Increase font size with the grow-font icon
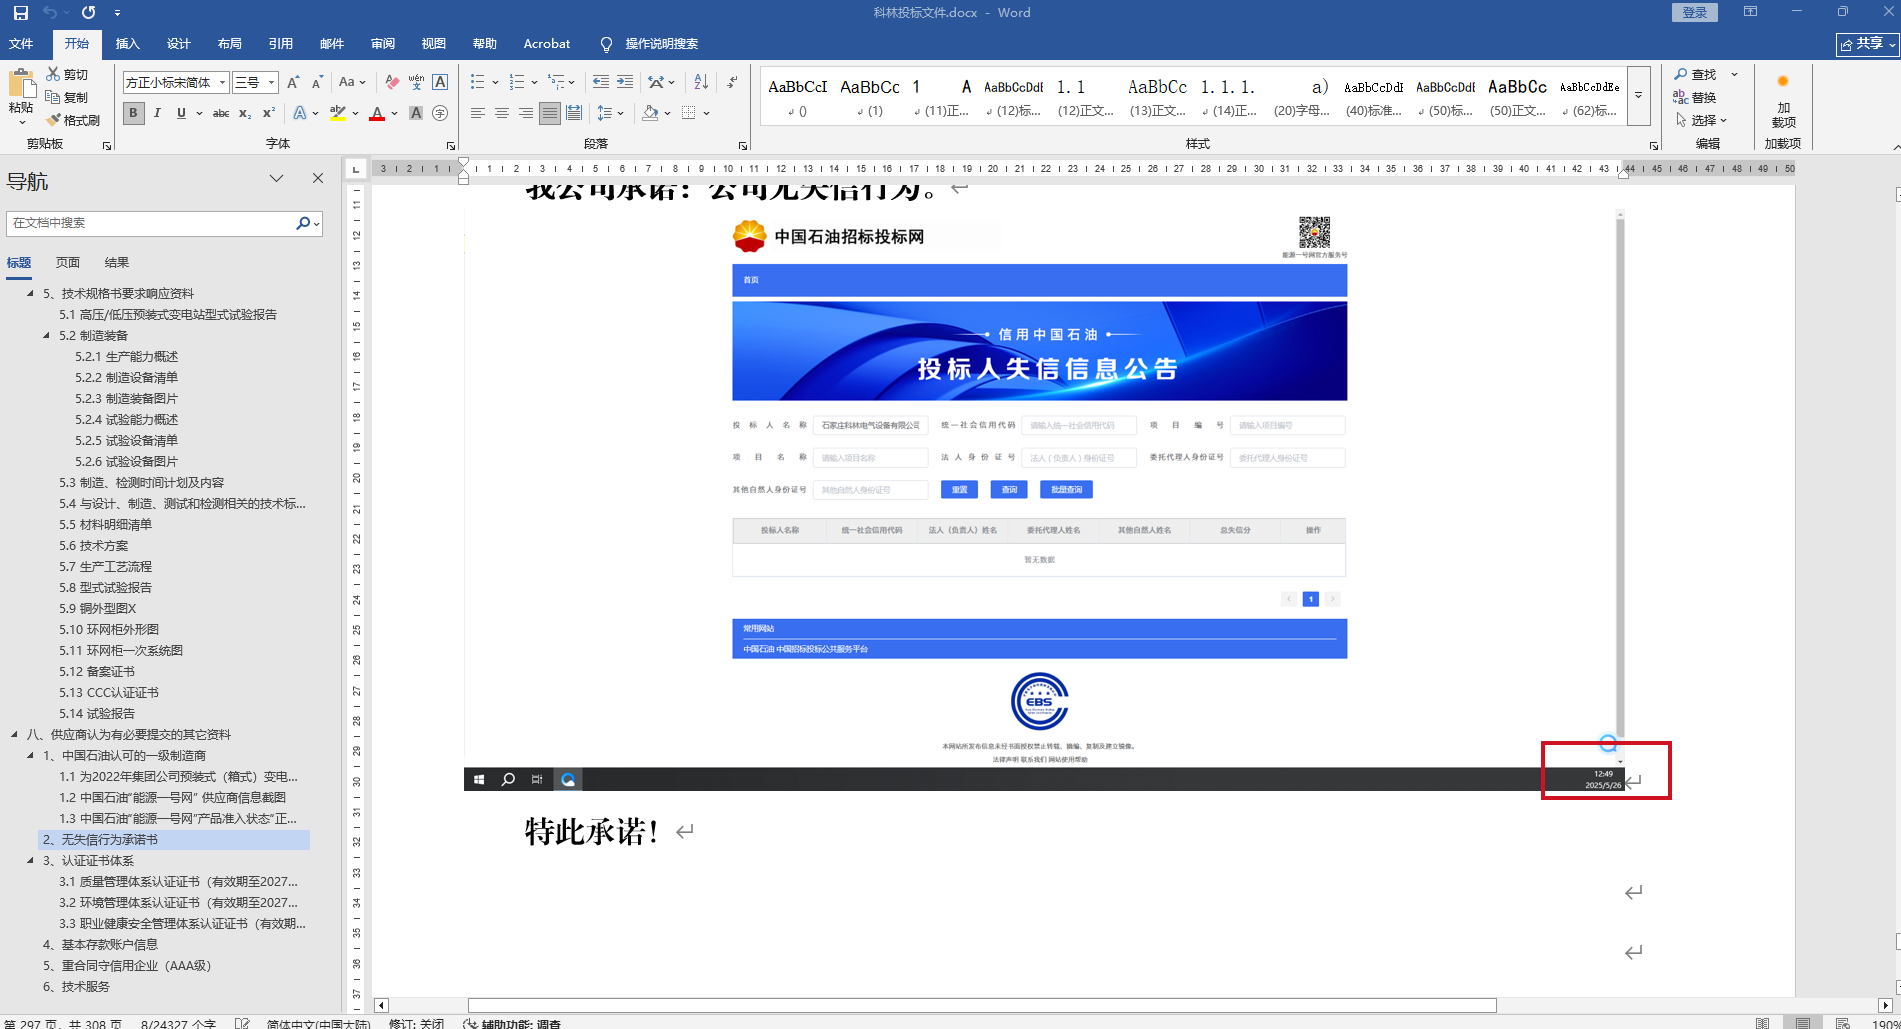The image size is (1901, 1029). pyautogui.click(x=293, y=83)
